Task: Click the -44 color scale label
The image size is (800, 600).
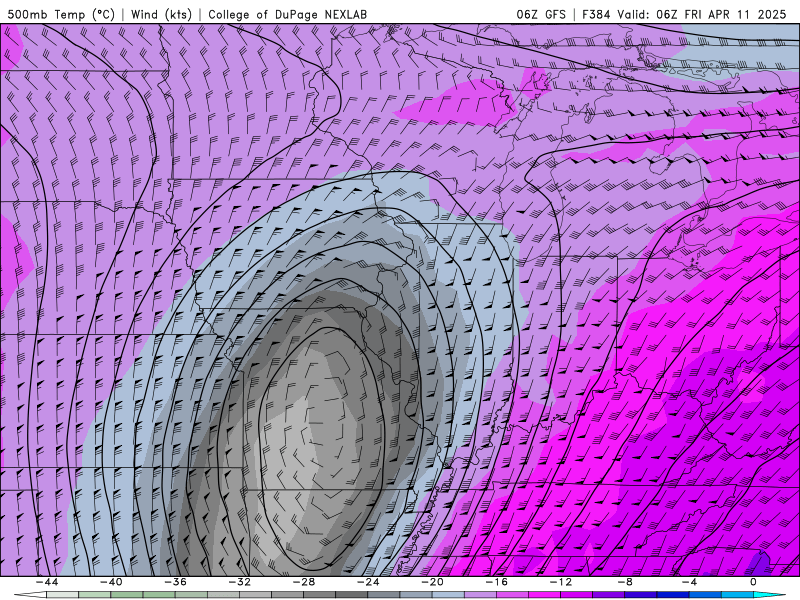Action: 47,582
